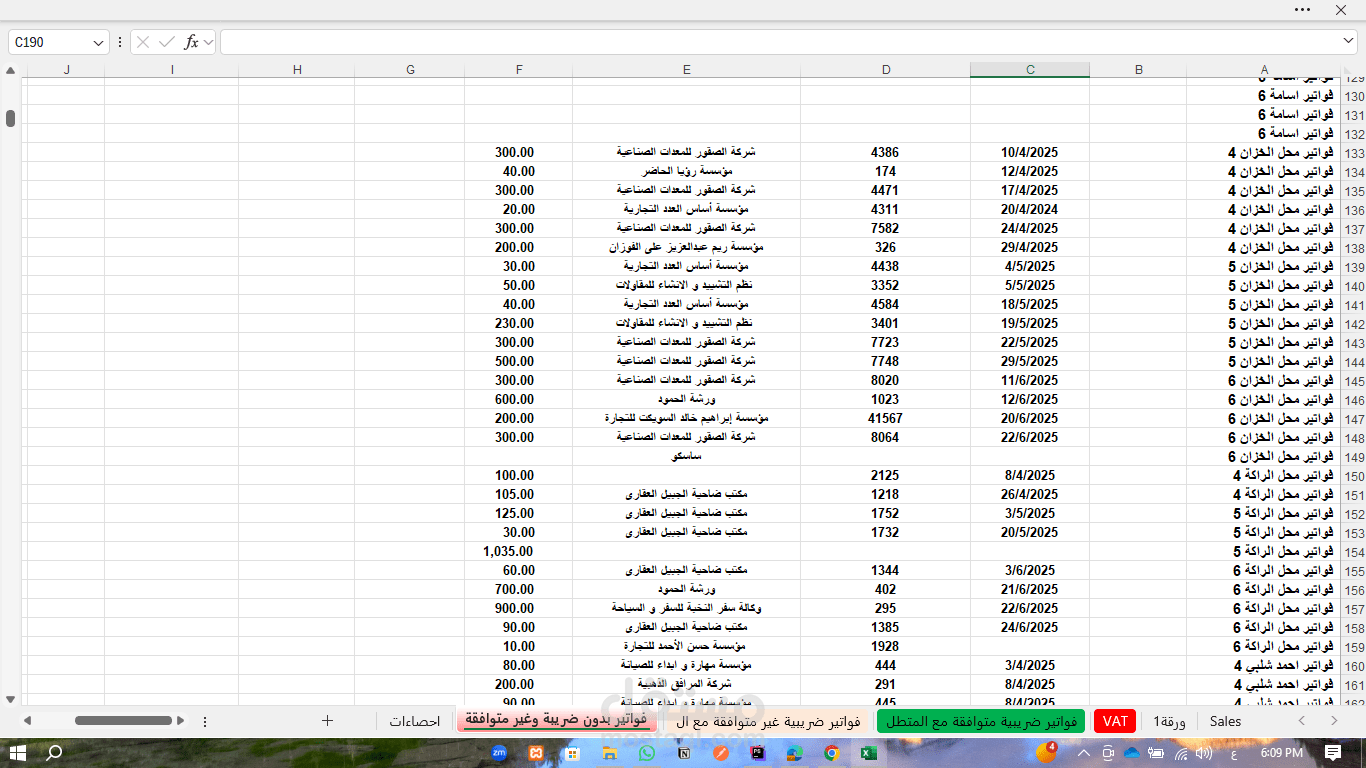Open the fx function dropdown chevron
This screenshot has width=1366, height=768.
pyautogui.click(x=207, y=42)
